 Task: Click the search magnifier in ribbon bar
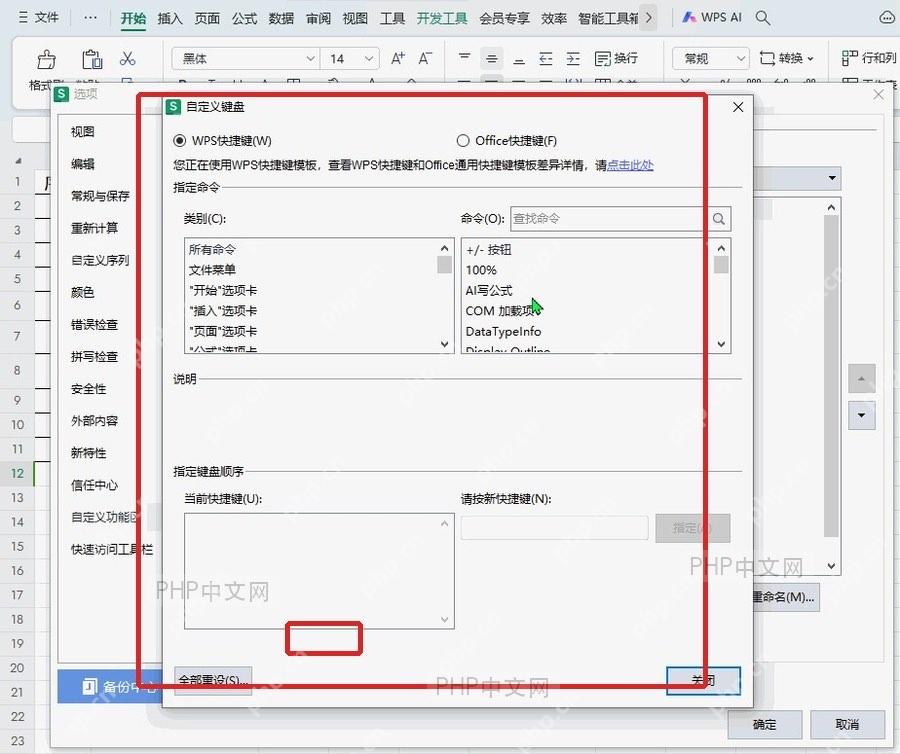click(763, 18)
